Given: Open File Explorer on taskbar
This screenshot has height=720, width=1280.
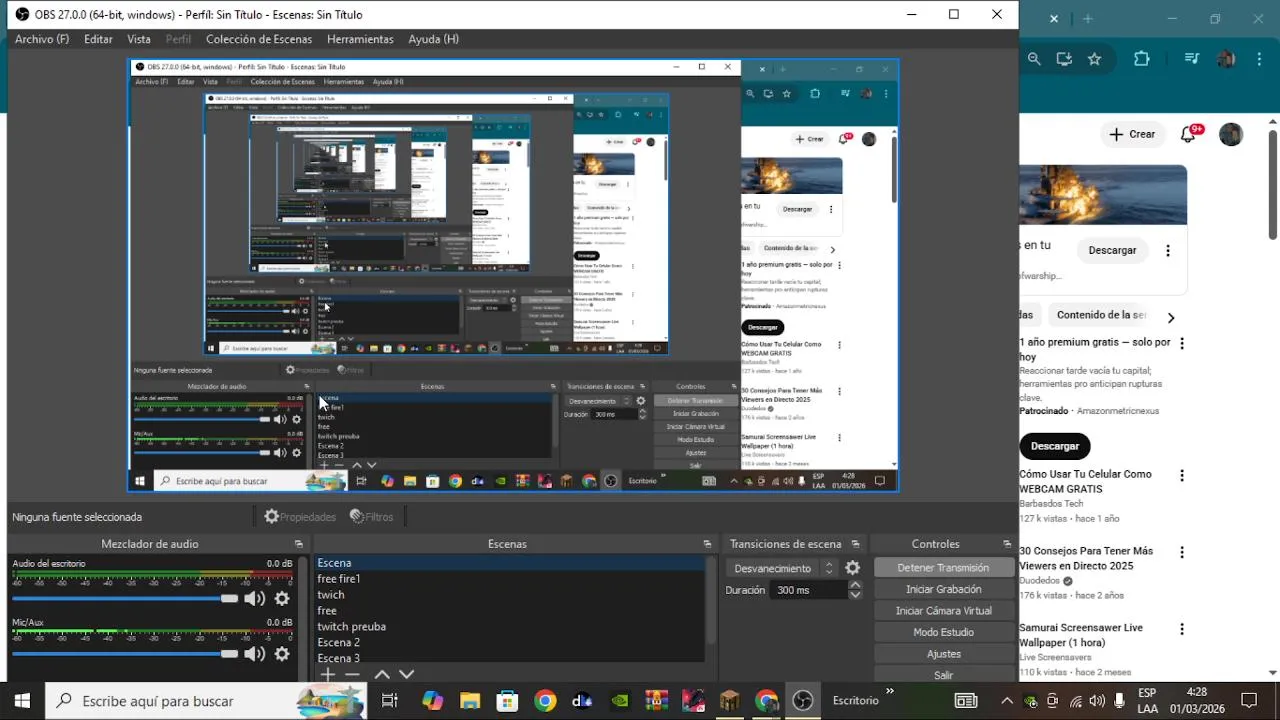Looking at the screenshot, I should point(469,701).
